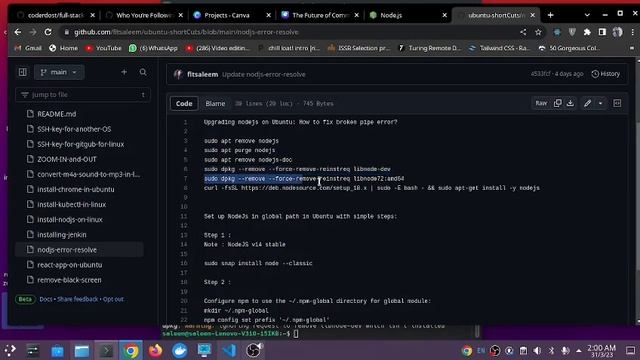Download the raw file icon

tap(570, 103)
